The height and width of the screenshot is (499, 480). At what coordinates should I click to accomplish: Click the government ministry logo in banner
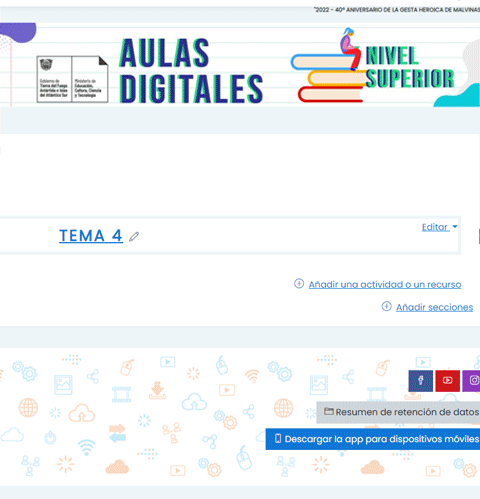72,79
